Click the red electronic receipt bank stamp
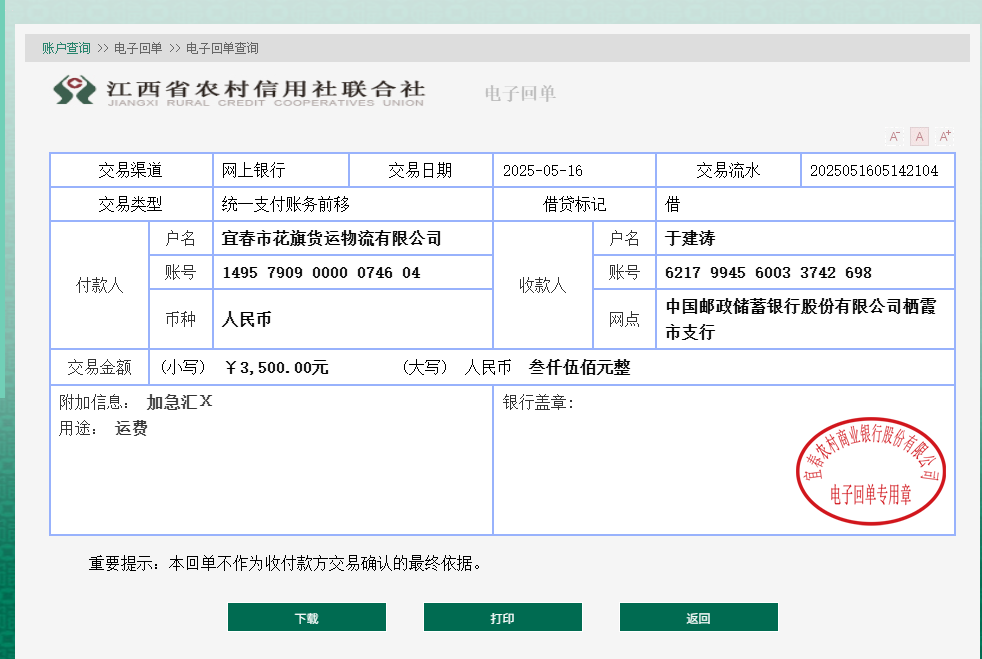This screenshot has width=982, height=659. 871,471
